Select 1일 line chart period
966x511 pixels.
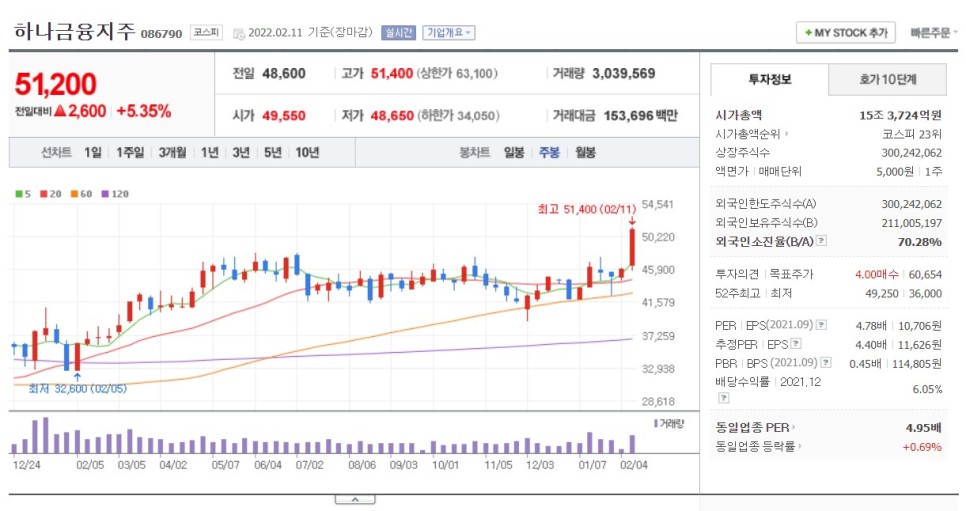[x=93, y=152]
